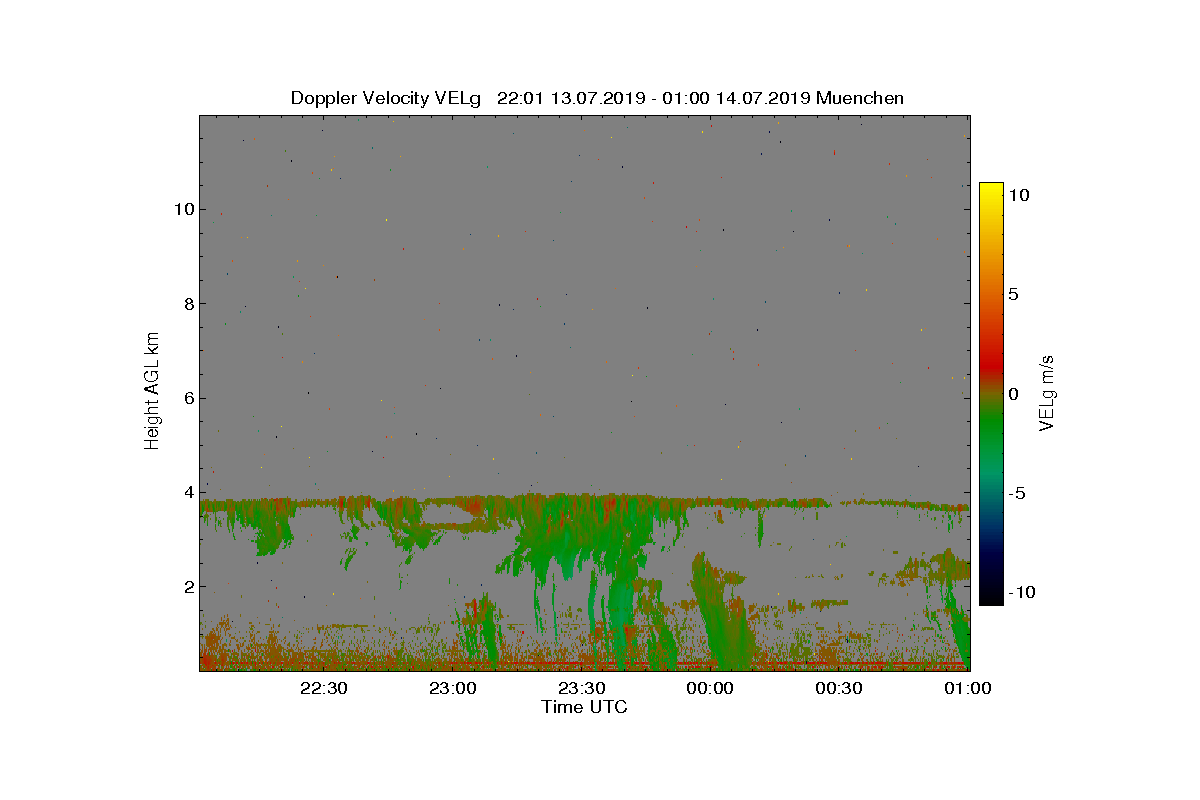Click the colorbar value 5 label
The image size is (1200, 800).
1013,295
